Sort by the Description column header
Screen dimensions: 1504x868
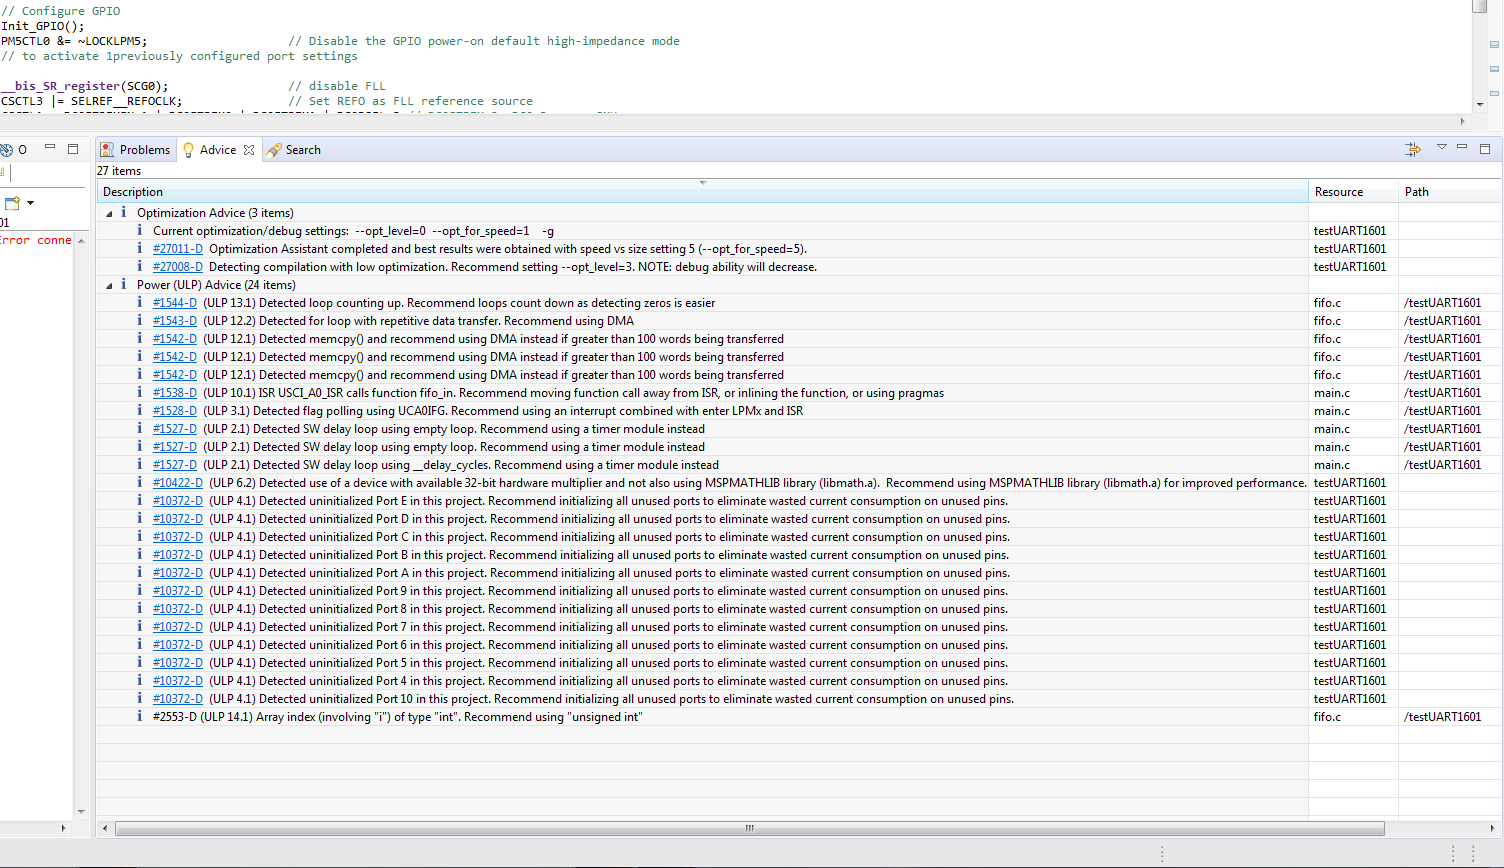[702, 192]
